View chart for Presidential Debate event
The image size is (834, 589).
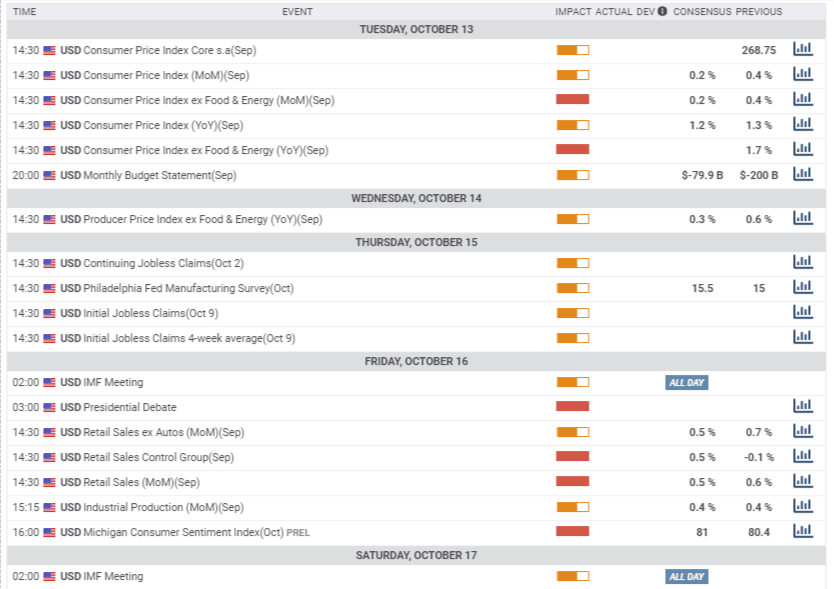[x=802, y=406]
